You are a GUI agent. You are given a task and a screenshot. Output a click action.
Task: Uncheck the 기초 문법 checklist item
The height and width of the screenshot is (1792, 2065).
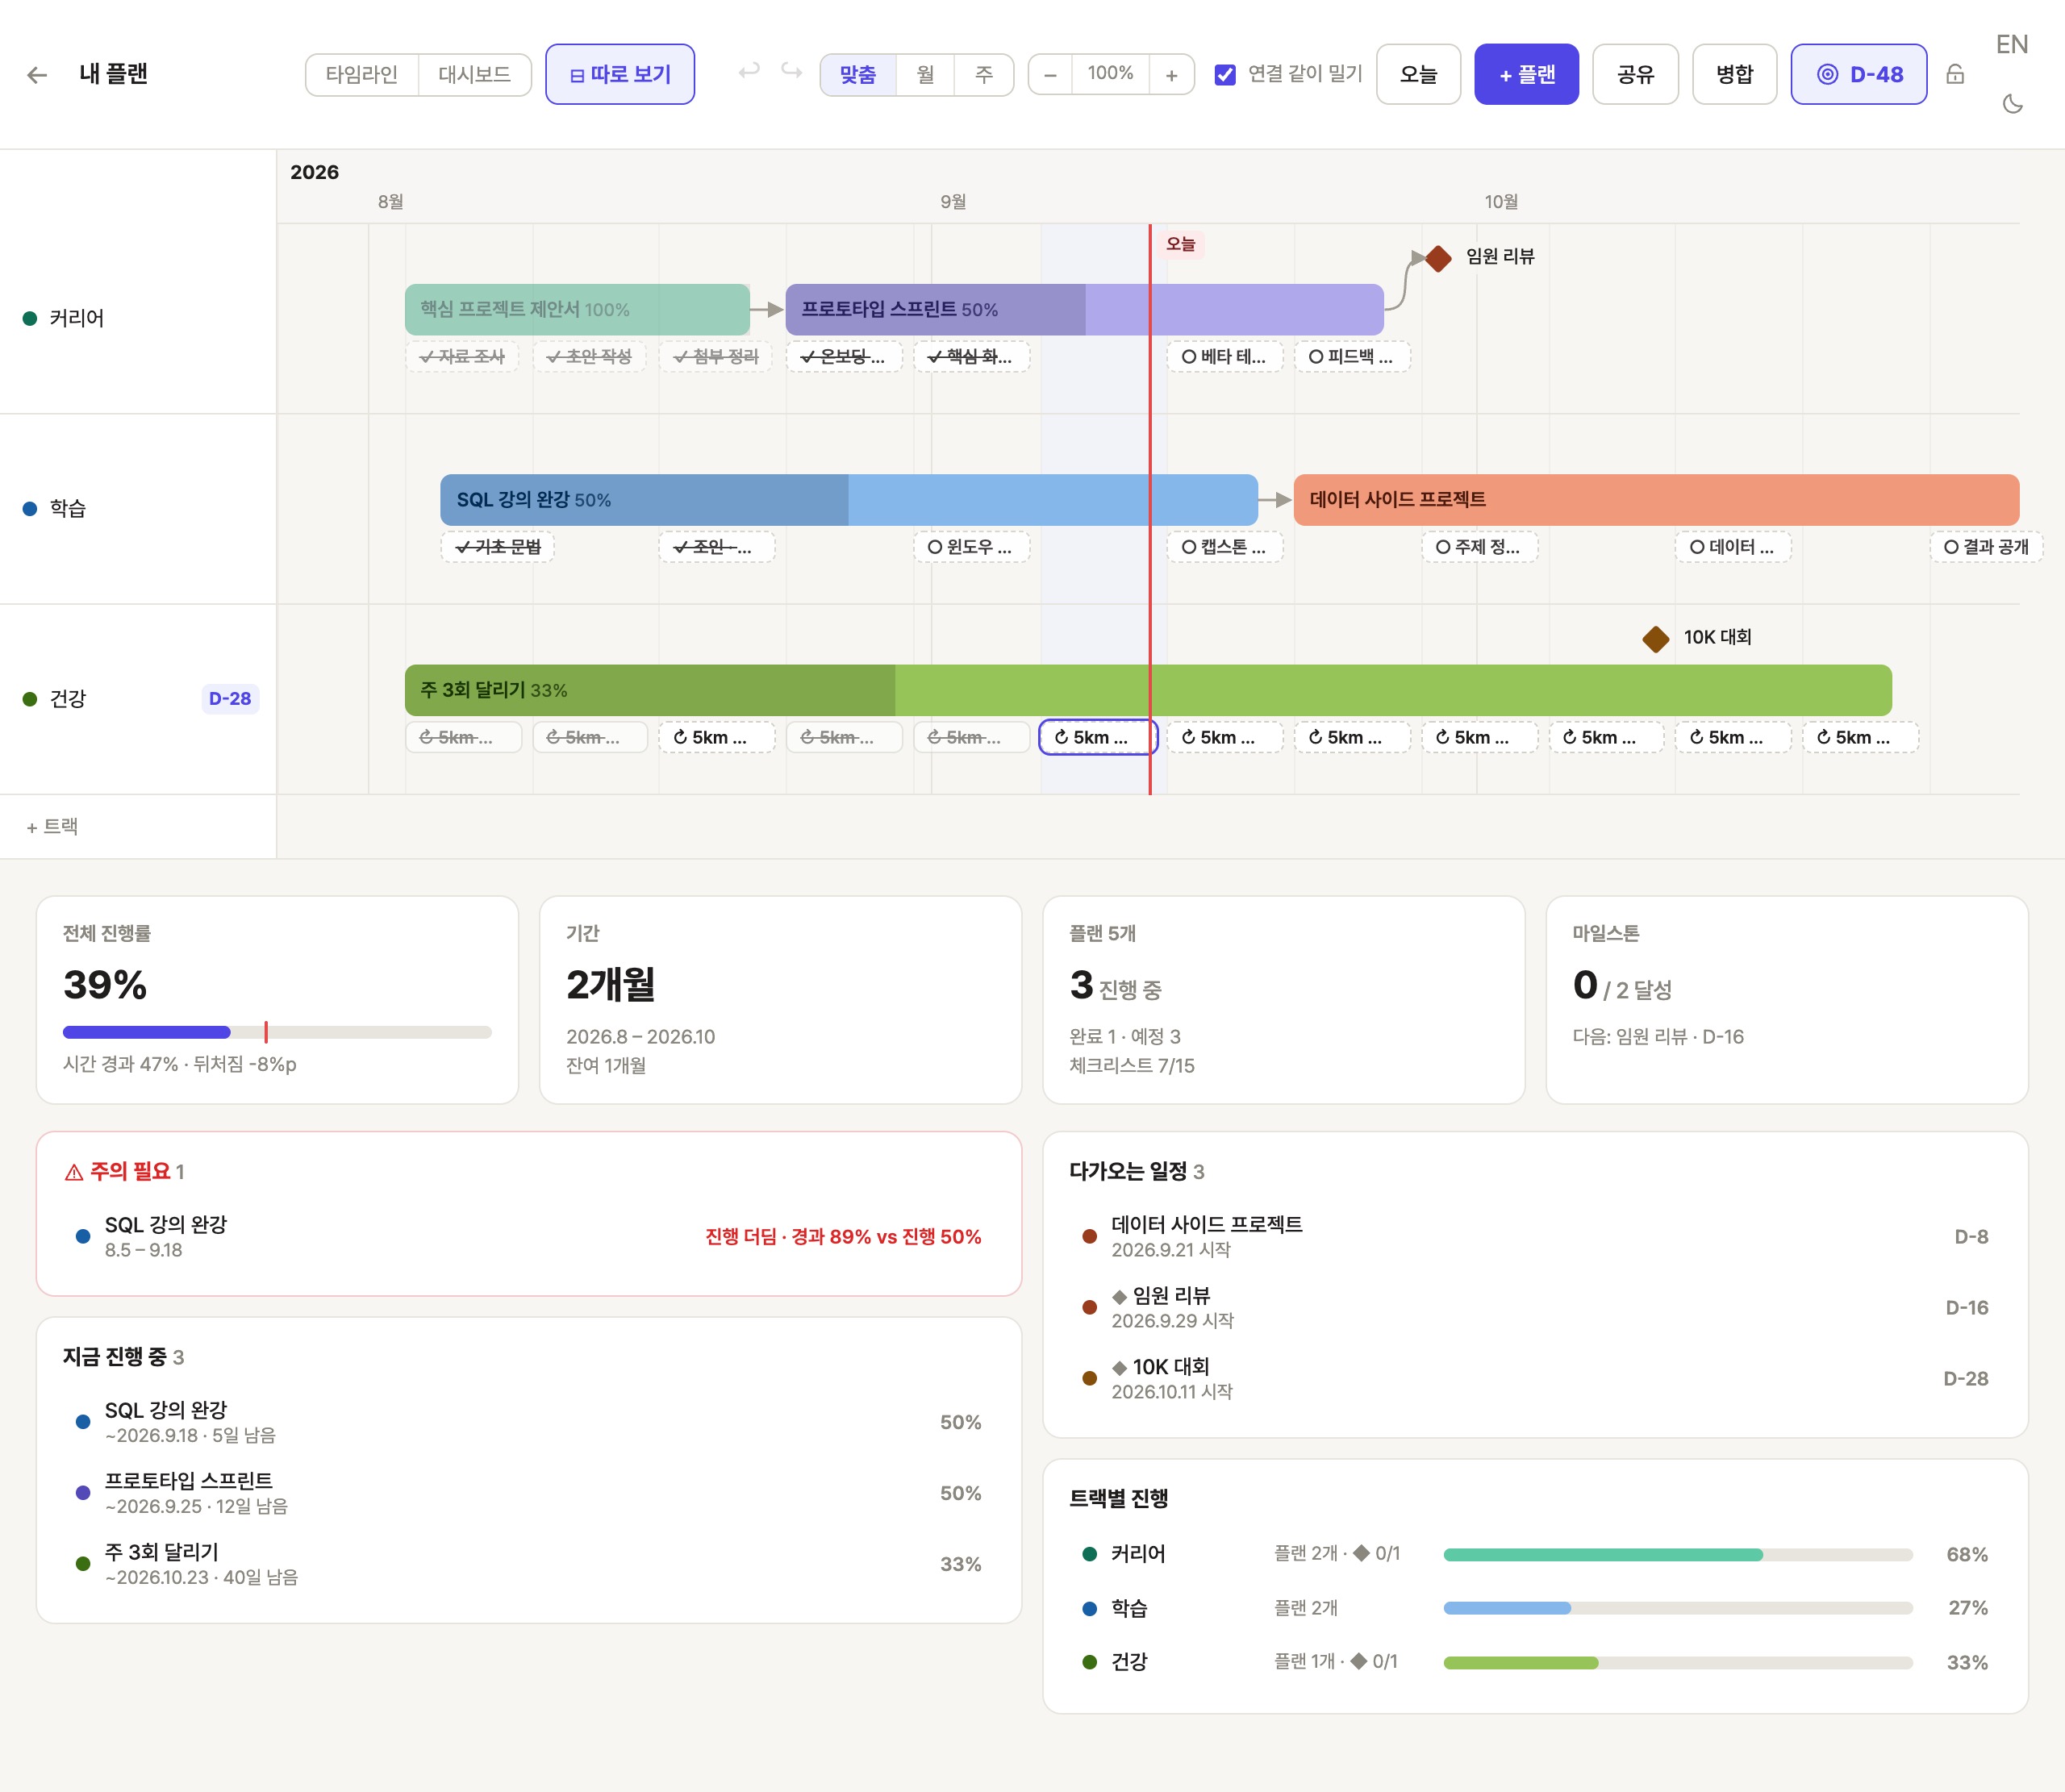497,547
